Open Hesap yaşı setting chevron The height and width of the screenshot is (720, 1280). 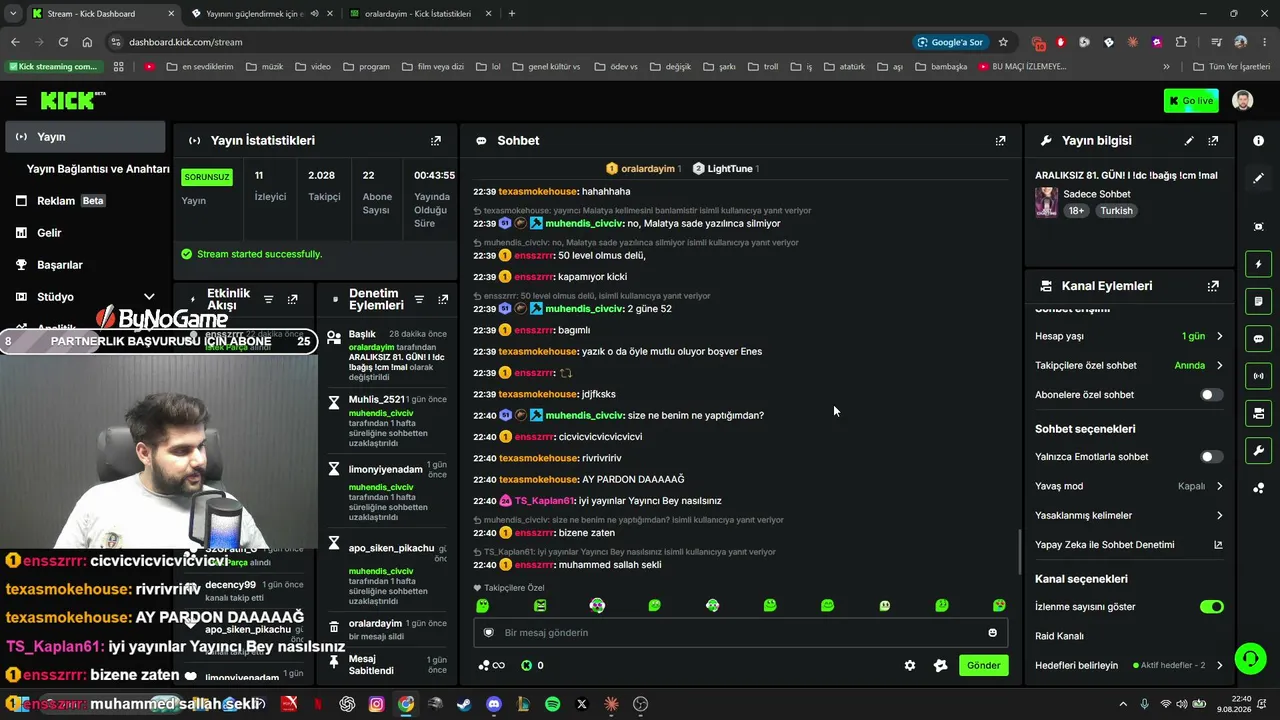[1219, 336]
